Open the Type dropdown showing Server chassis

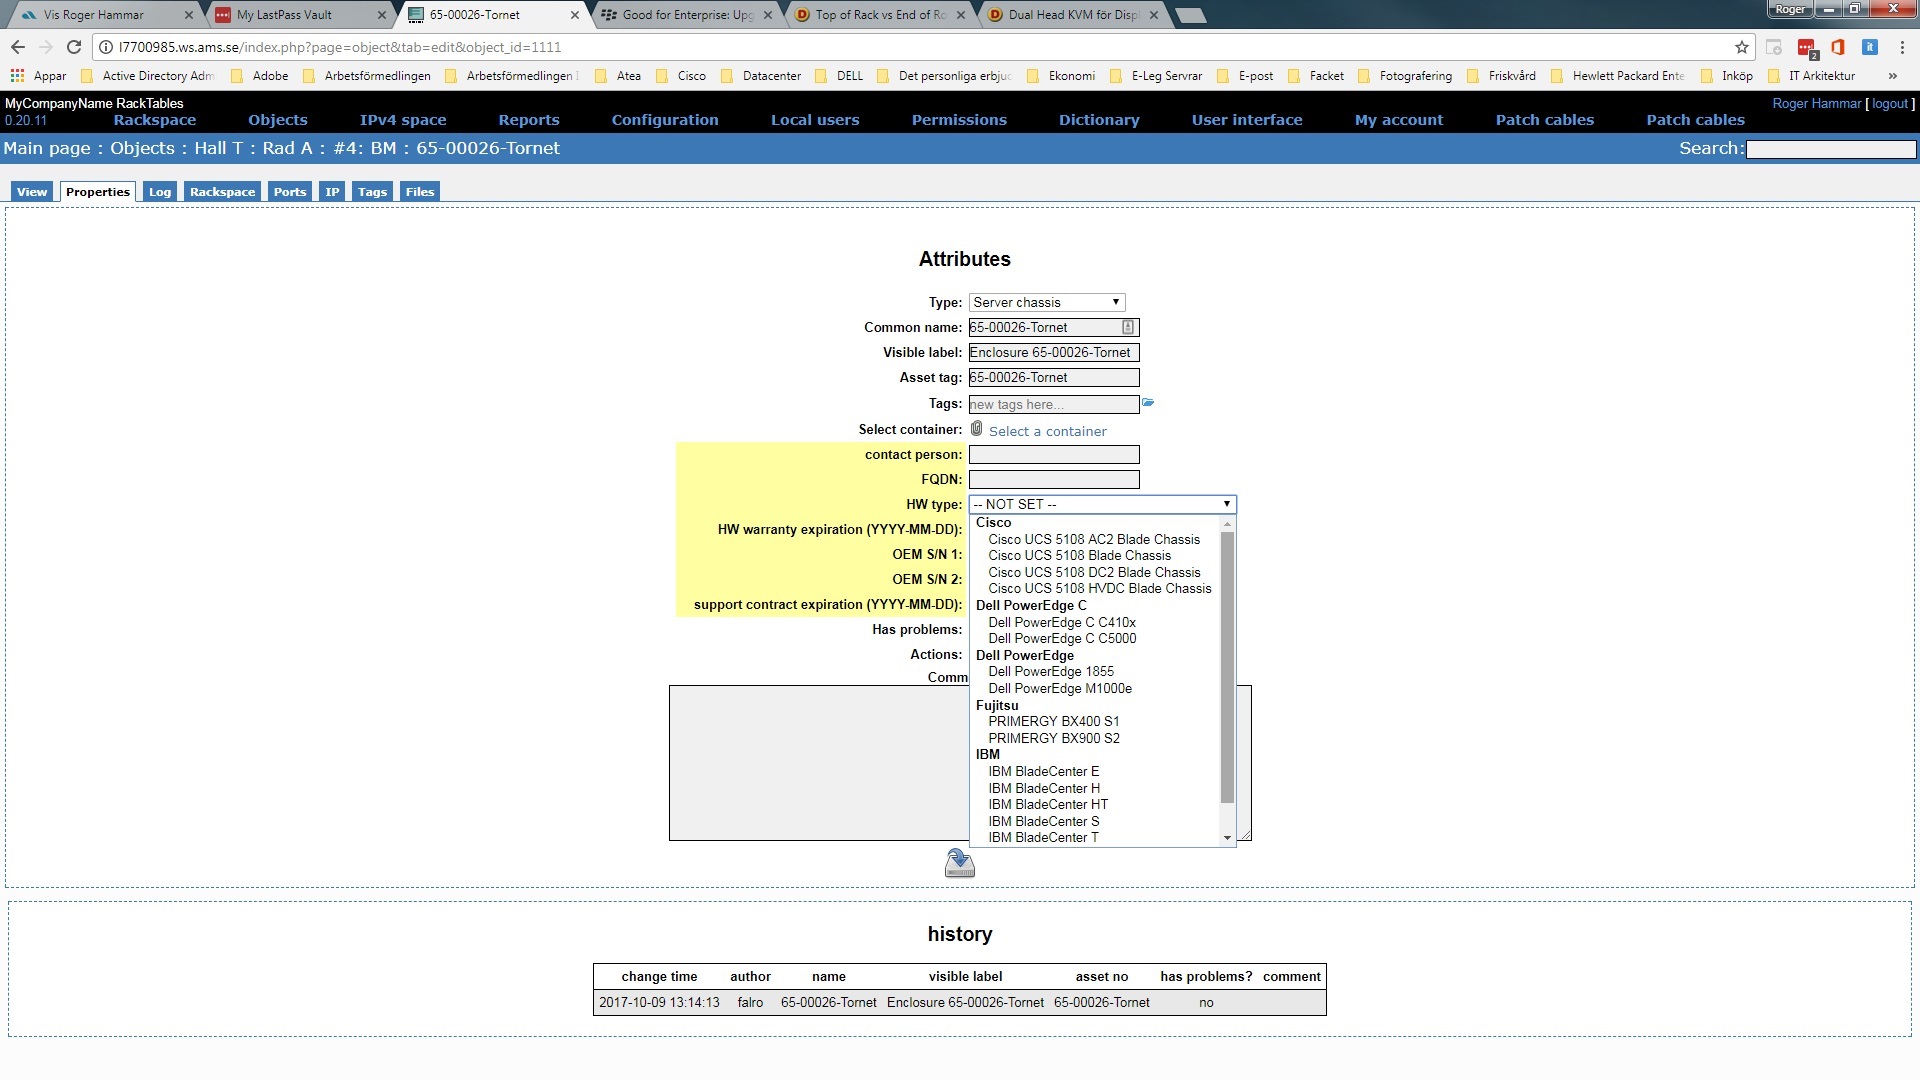1046,302
